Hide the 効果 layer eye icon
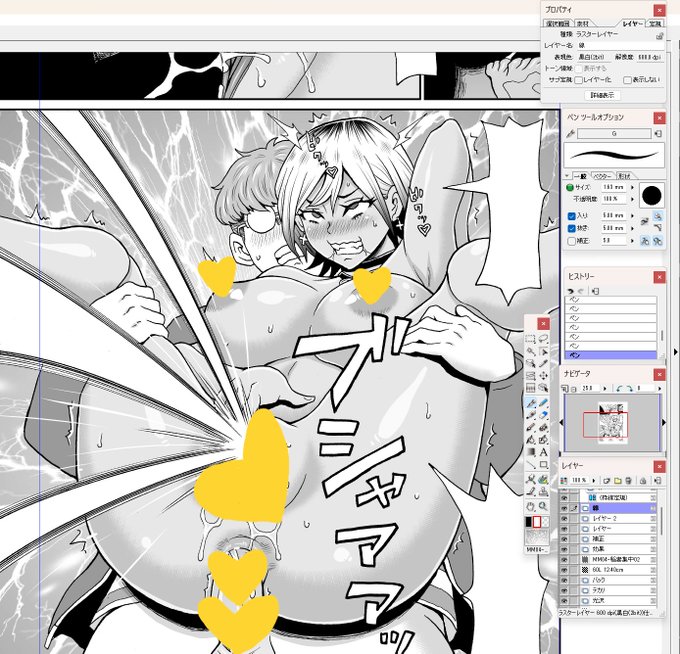Image resolution: width=680 pixels, height=654 pixels. [x=564, y=549]
